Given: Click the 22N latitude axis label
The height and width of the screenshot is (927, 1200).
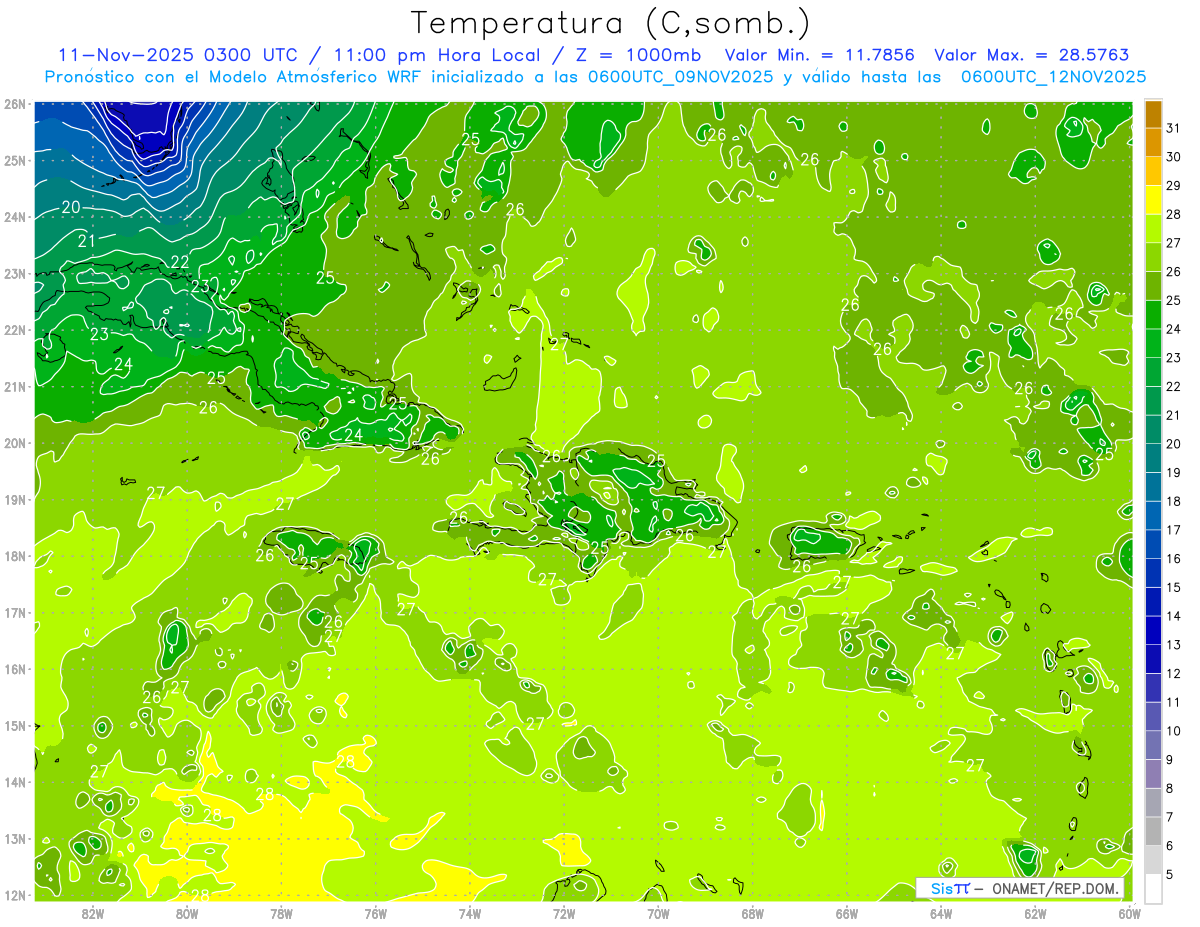Looking at the screenshot, I should tap(15, 330).
